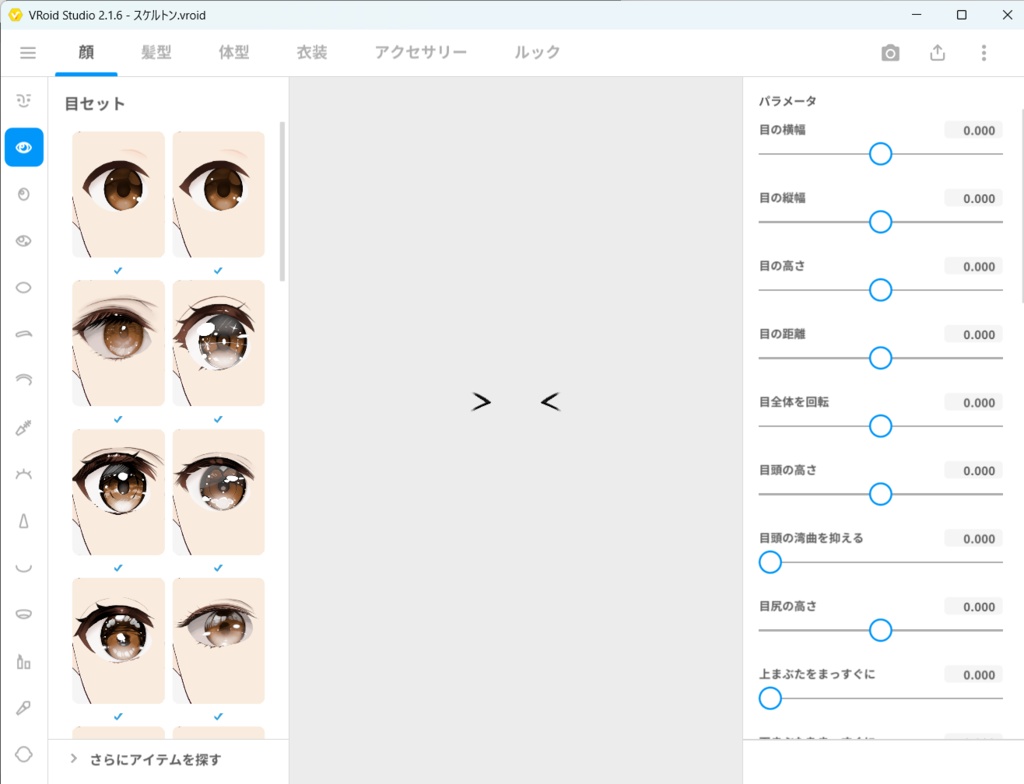The height and width of the screenshot is (784, 1024).
Task: Open the Nose category icon
Action: pos(24,521)
